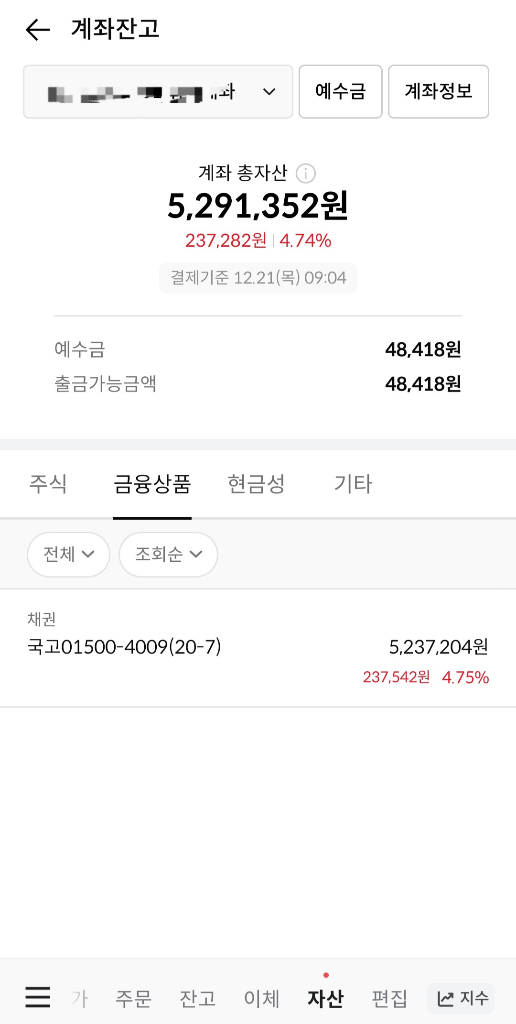
Task: Open the 국고01500-4009(20-7) bond item
Action: point(258,648)
